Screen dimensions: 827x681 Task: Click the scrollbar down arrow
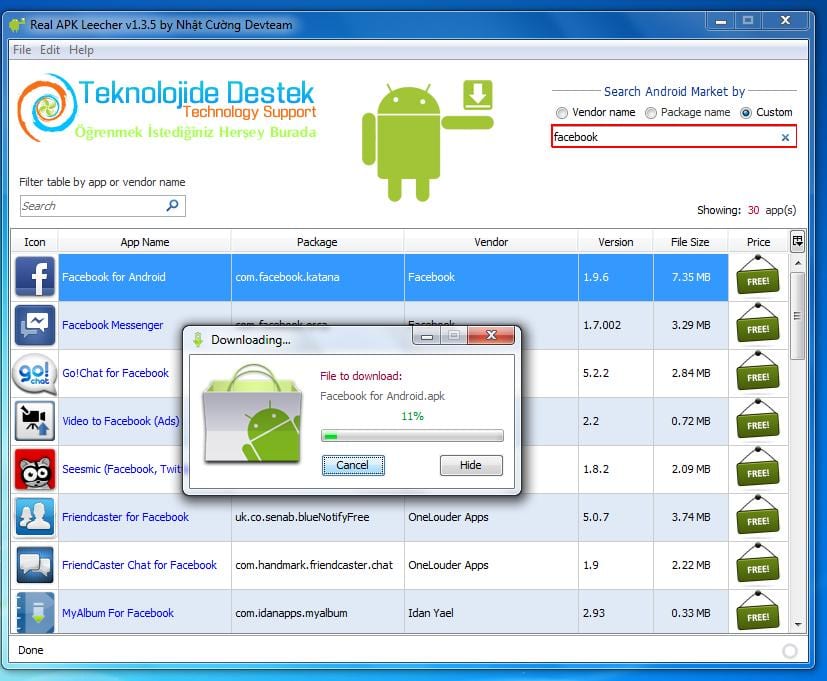797,625
